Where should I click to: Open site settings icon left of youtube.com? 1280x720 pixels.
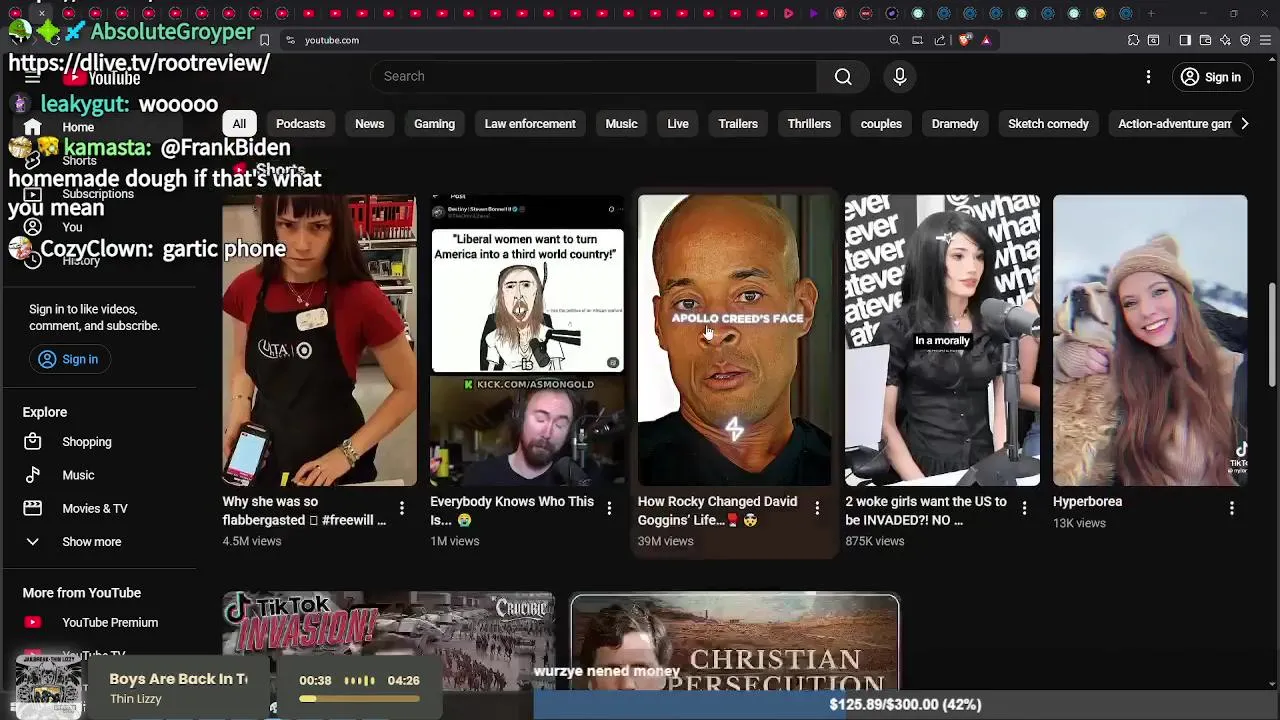point(290,40)
